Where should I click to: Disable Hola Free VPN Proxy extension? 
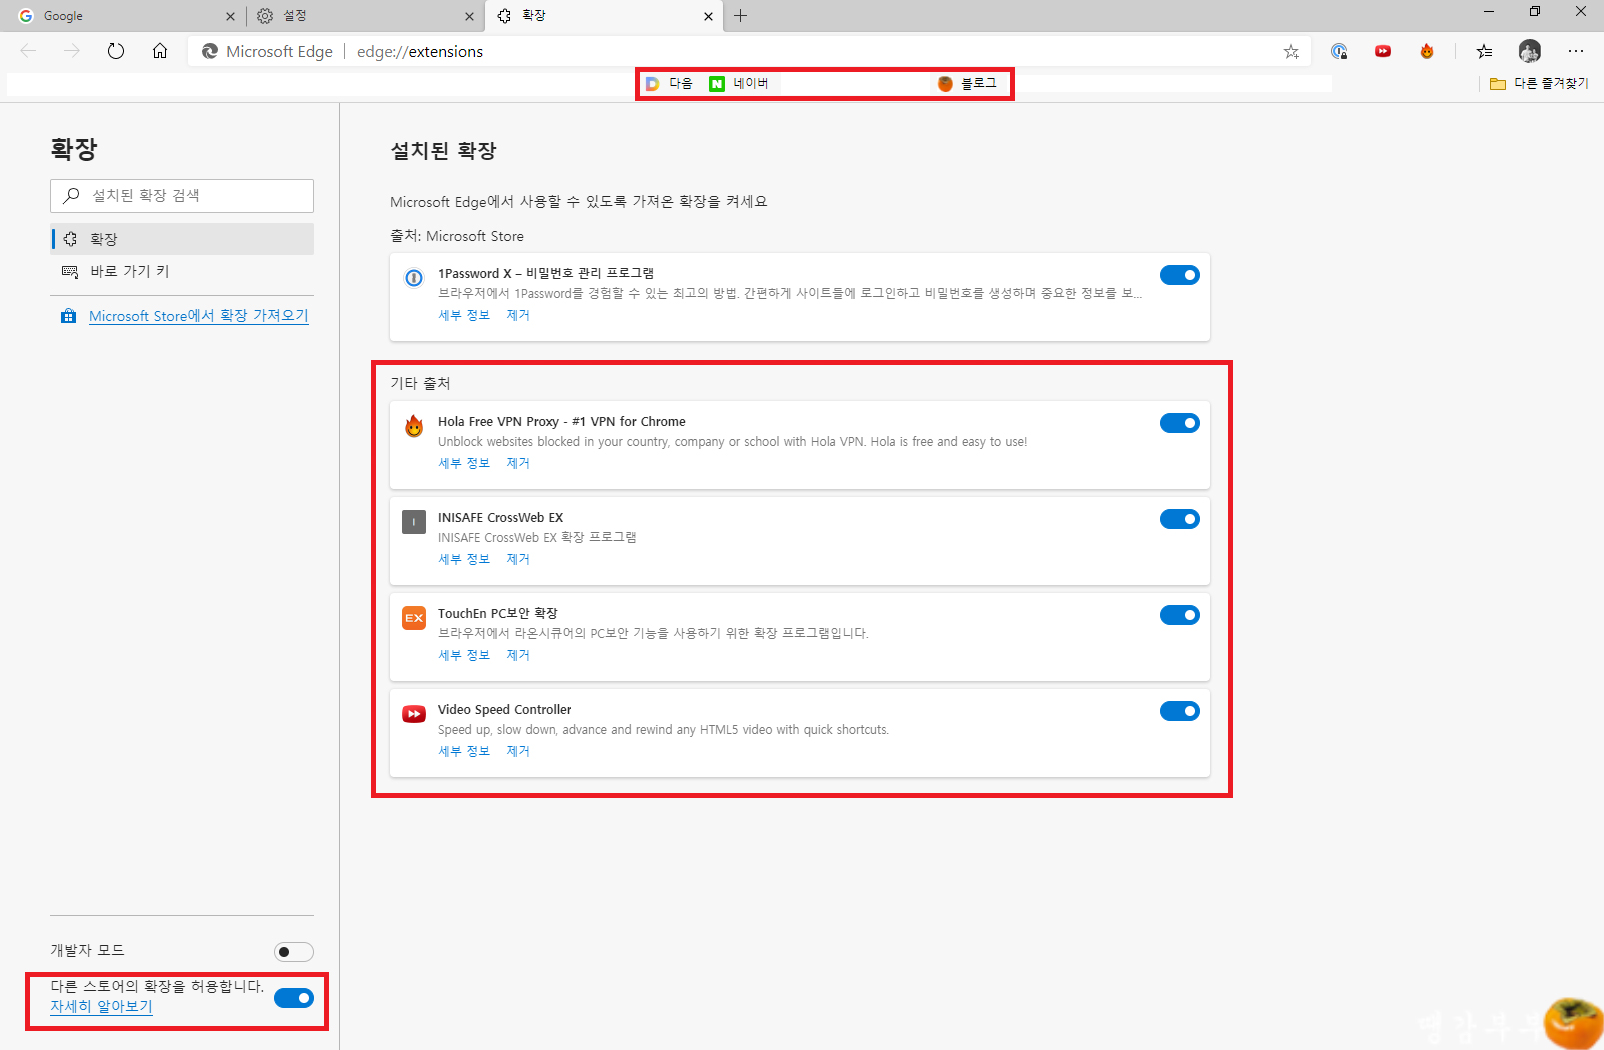(1180, 423)
